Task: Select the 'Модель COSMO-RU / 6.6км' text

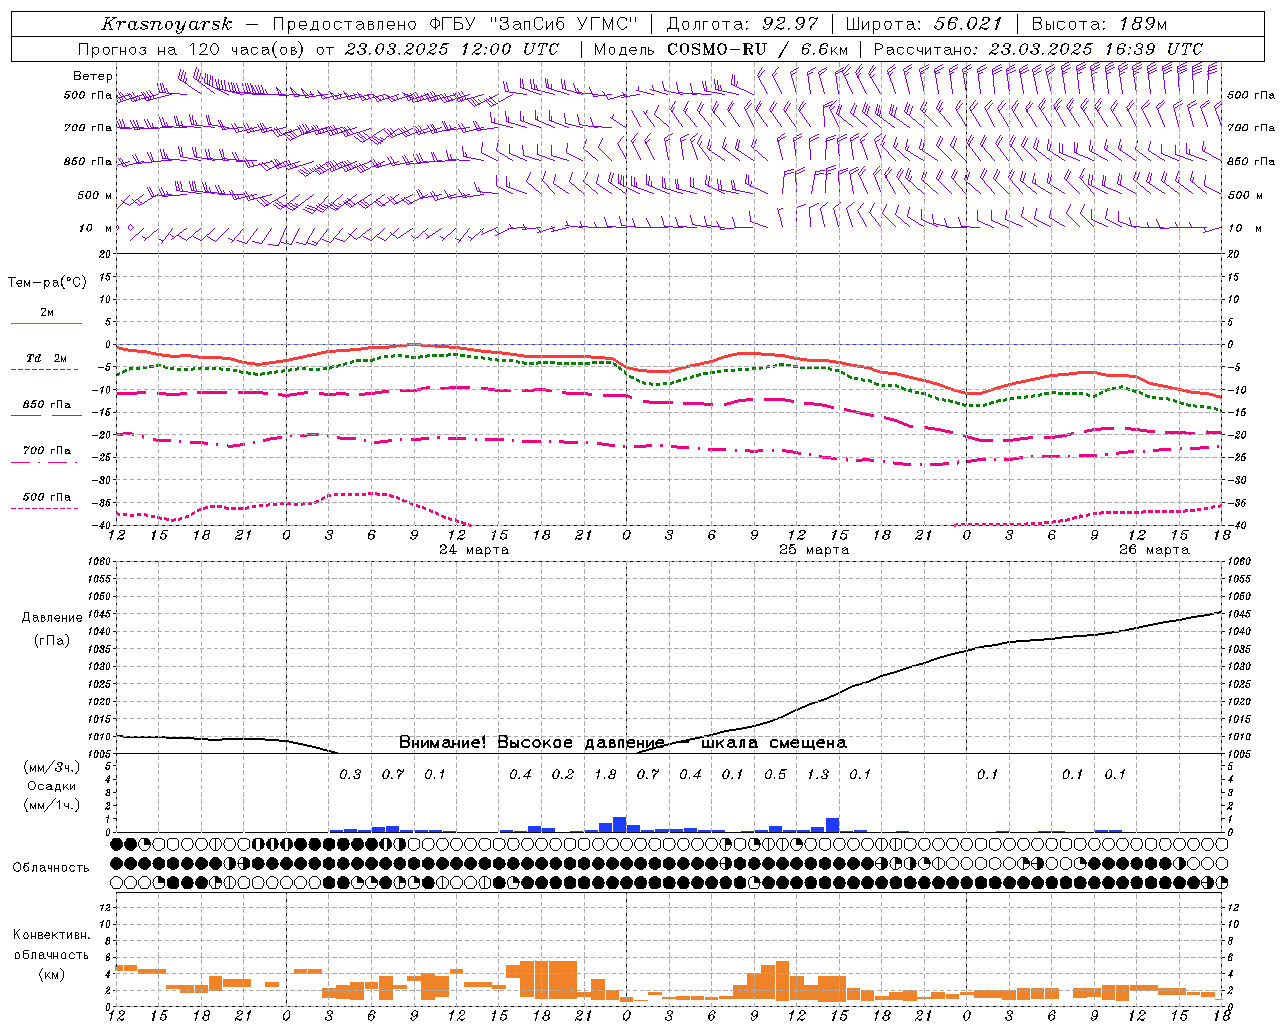Action: tap(721, 49)
